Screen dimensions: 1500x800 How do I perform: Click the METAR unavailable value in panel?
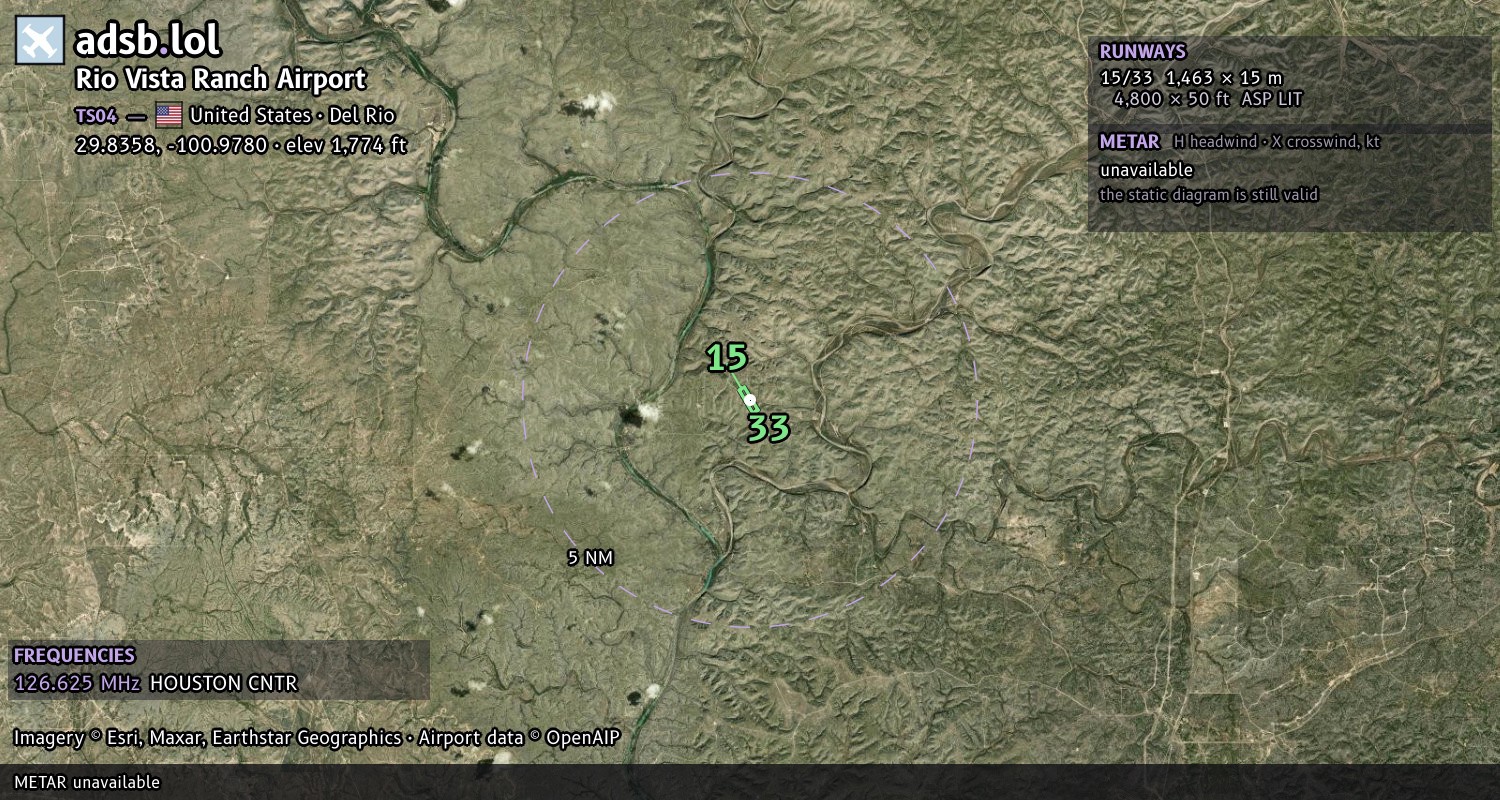pos(1147,170)
